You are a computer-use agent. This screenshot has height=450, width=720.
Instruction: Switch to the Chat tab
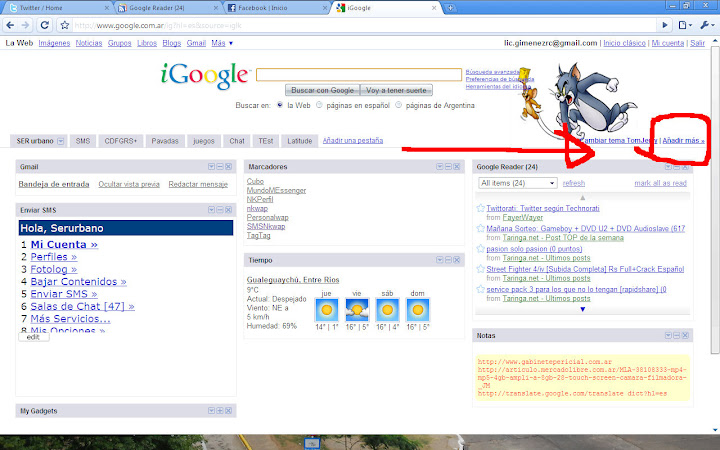(x=237, y=141)
